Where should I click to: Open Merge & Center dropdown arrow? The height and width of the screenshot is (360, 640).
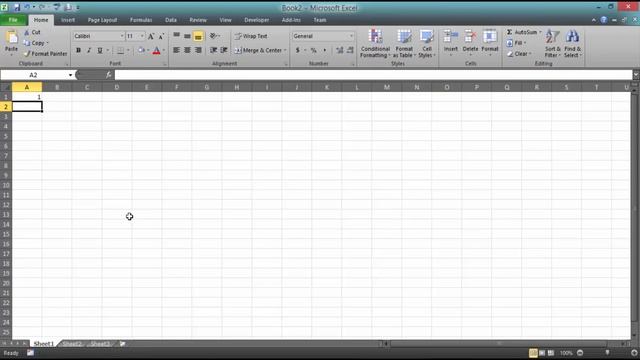tap(285, 50)
